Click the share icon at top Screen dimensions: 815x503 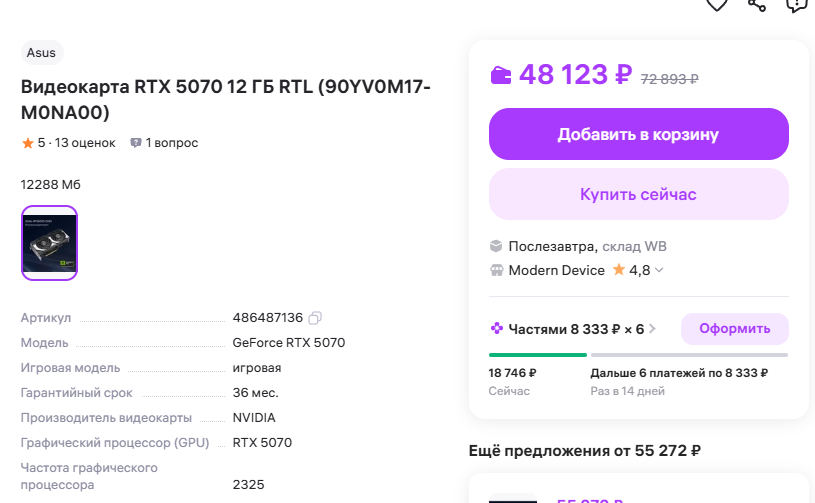click(x=757, y=4)
